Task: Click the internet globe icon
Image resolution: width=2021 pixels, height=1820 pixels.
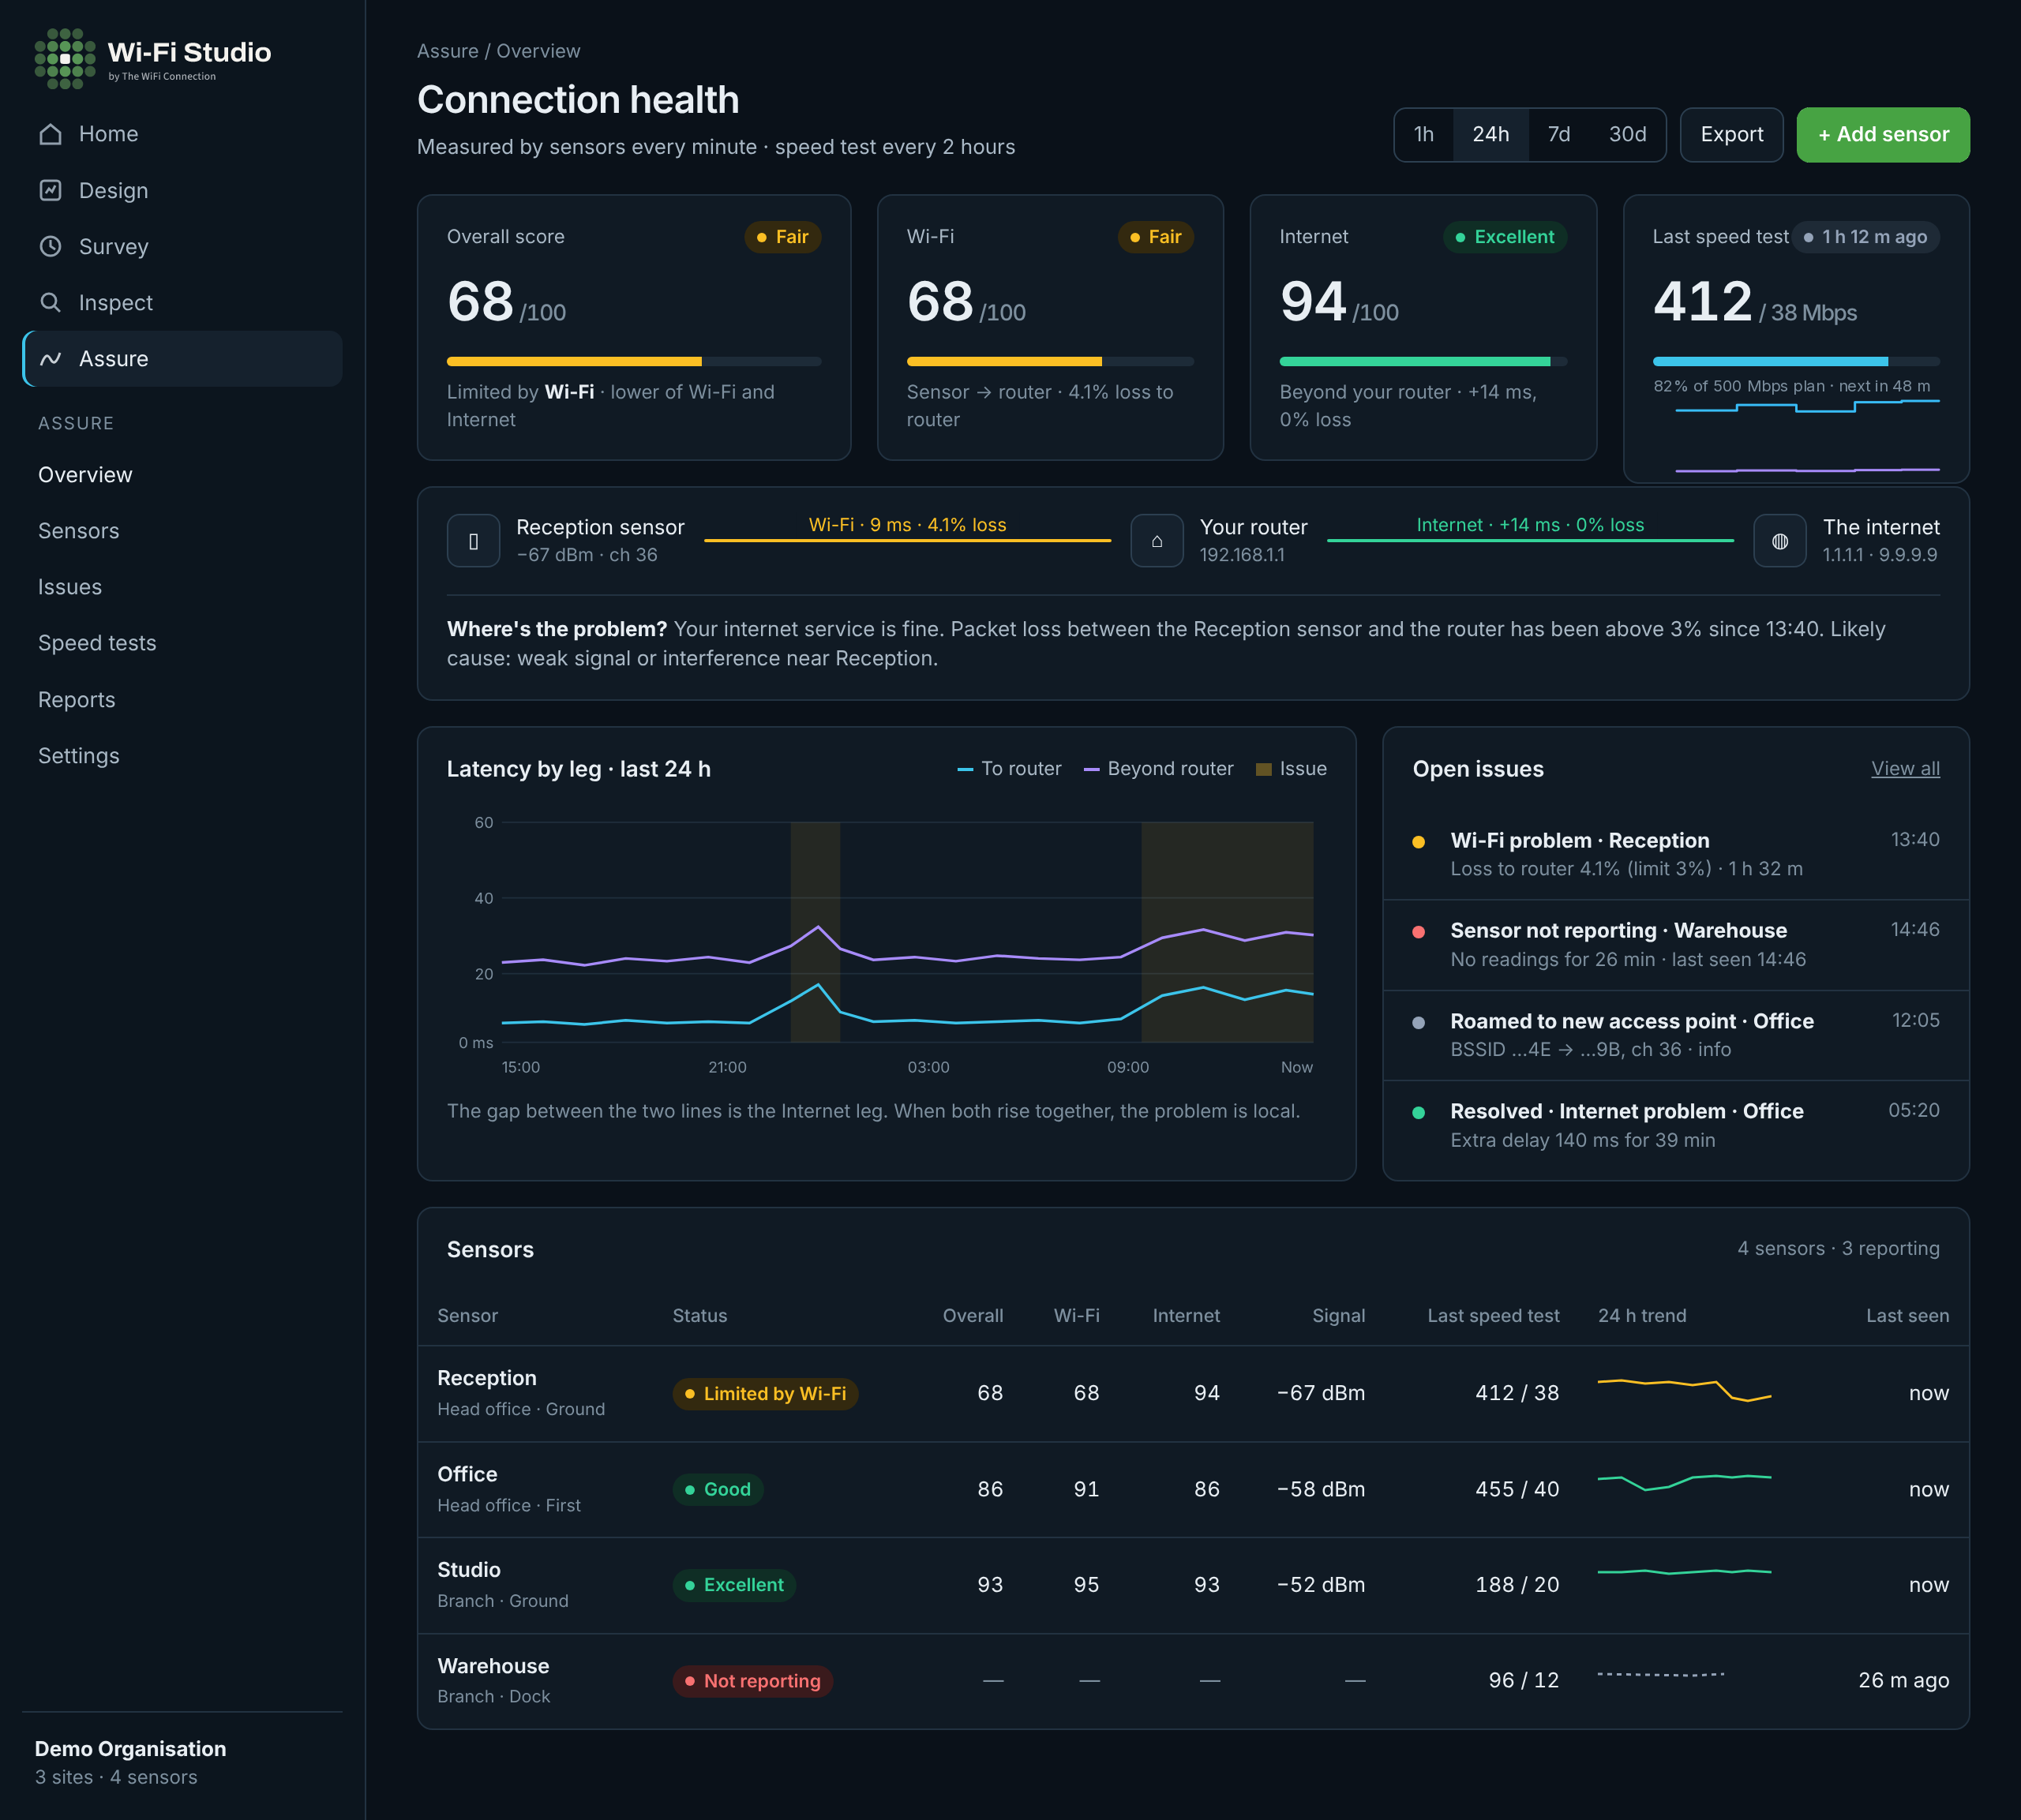Action: [1780, 541]
